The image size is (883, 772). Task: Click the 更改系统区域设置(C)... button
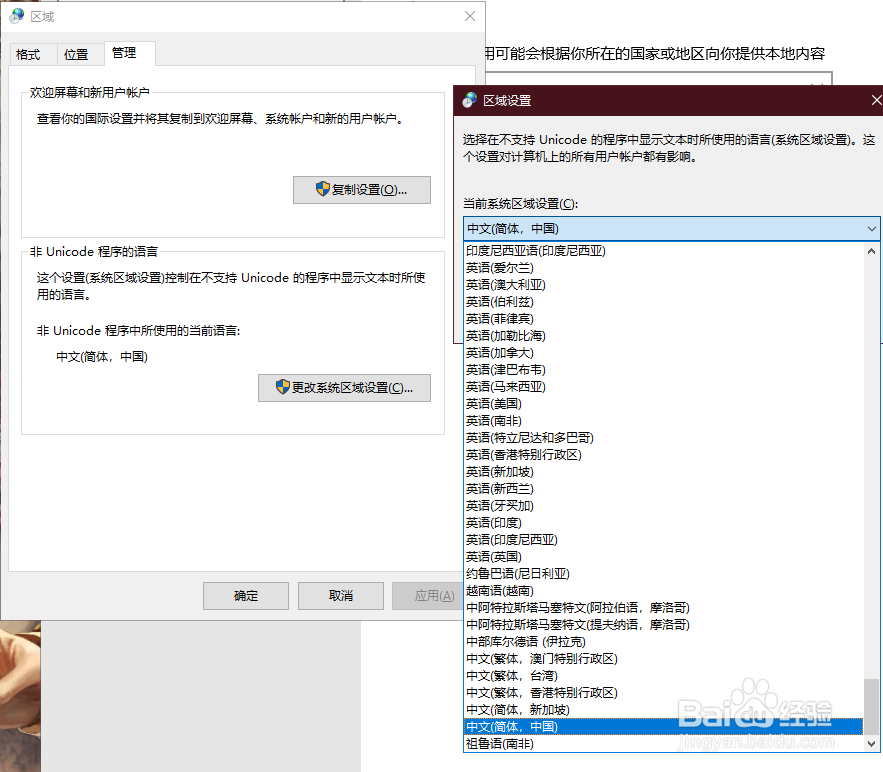[344, 388]
